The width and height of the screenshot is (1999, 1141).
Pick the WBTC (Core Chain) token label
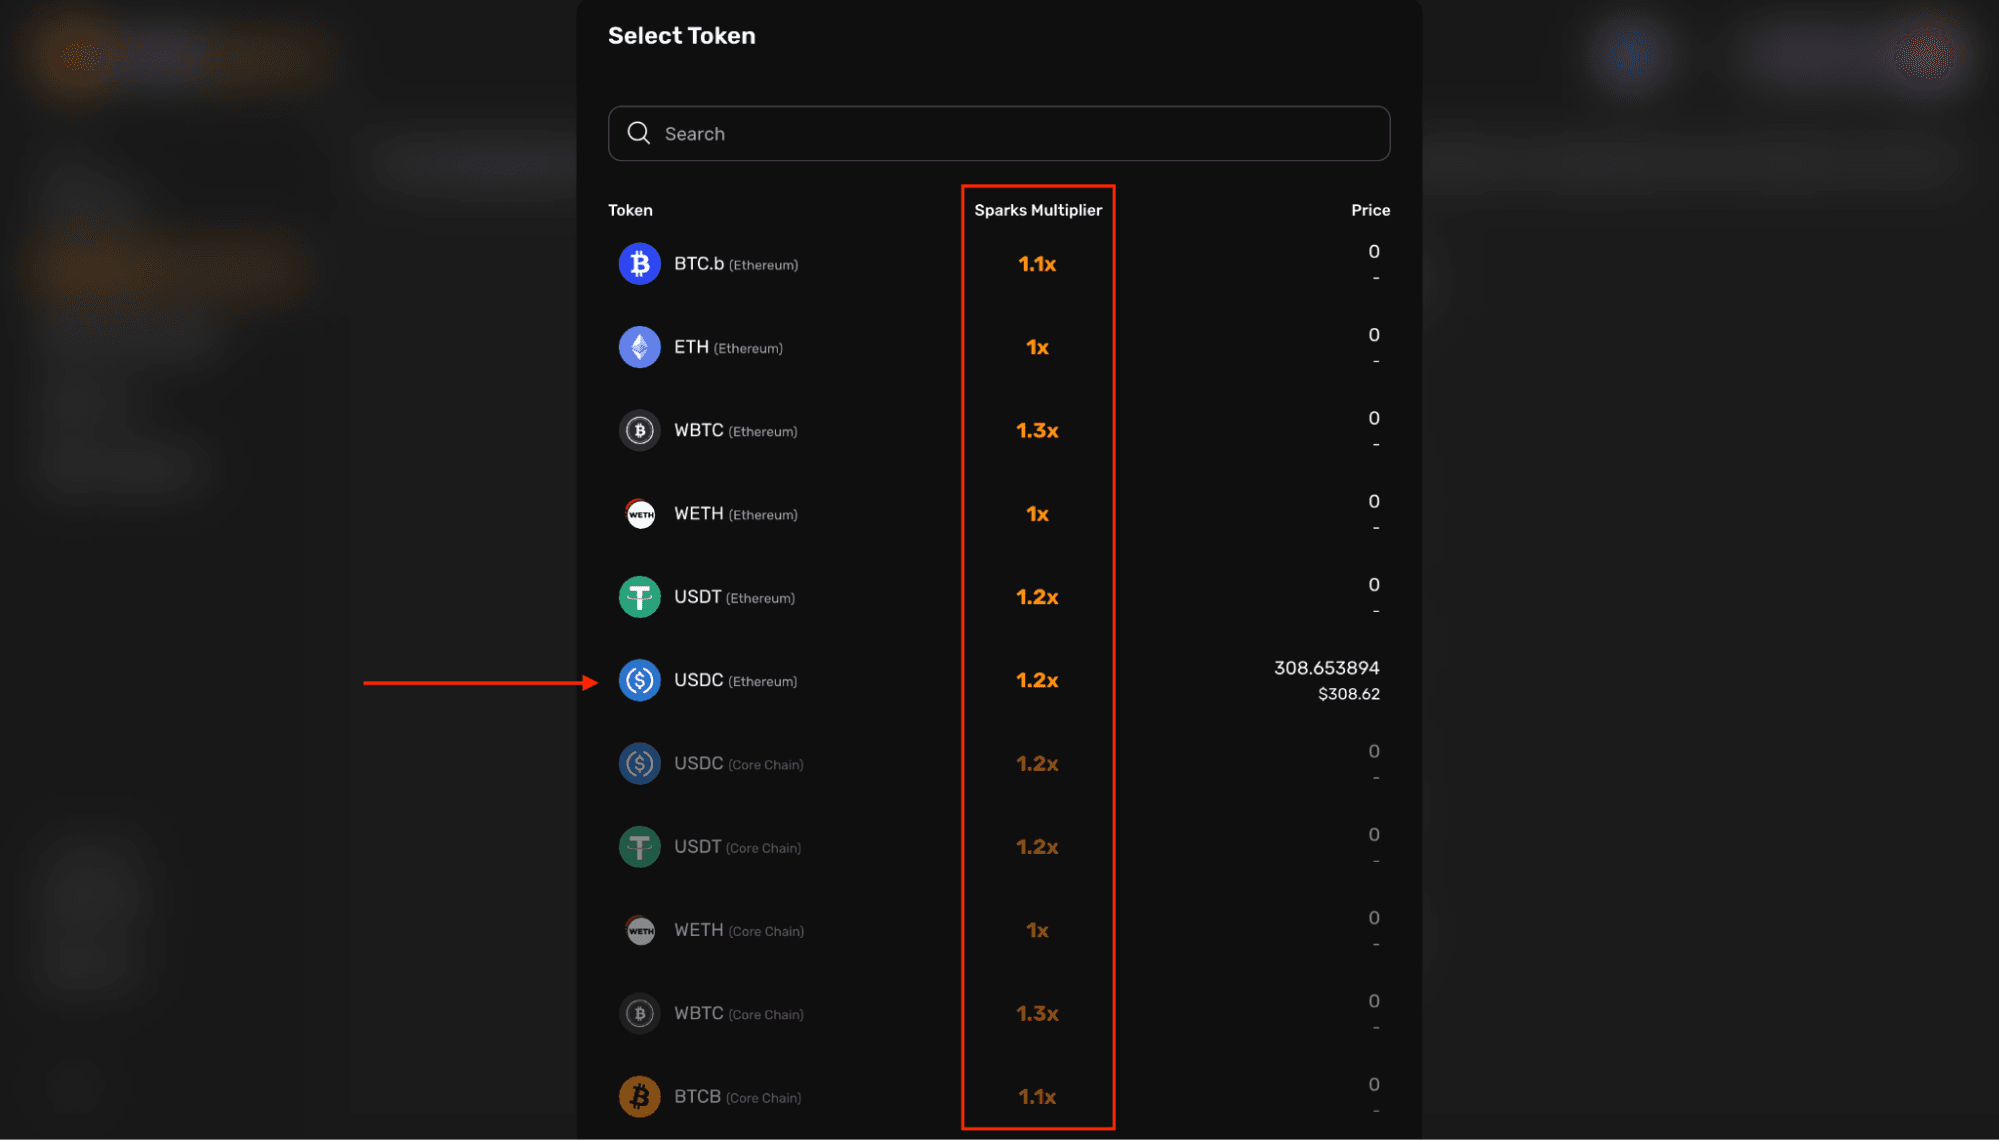[738, 1014]
